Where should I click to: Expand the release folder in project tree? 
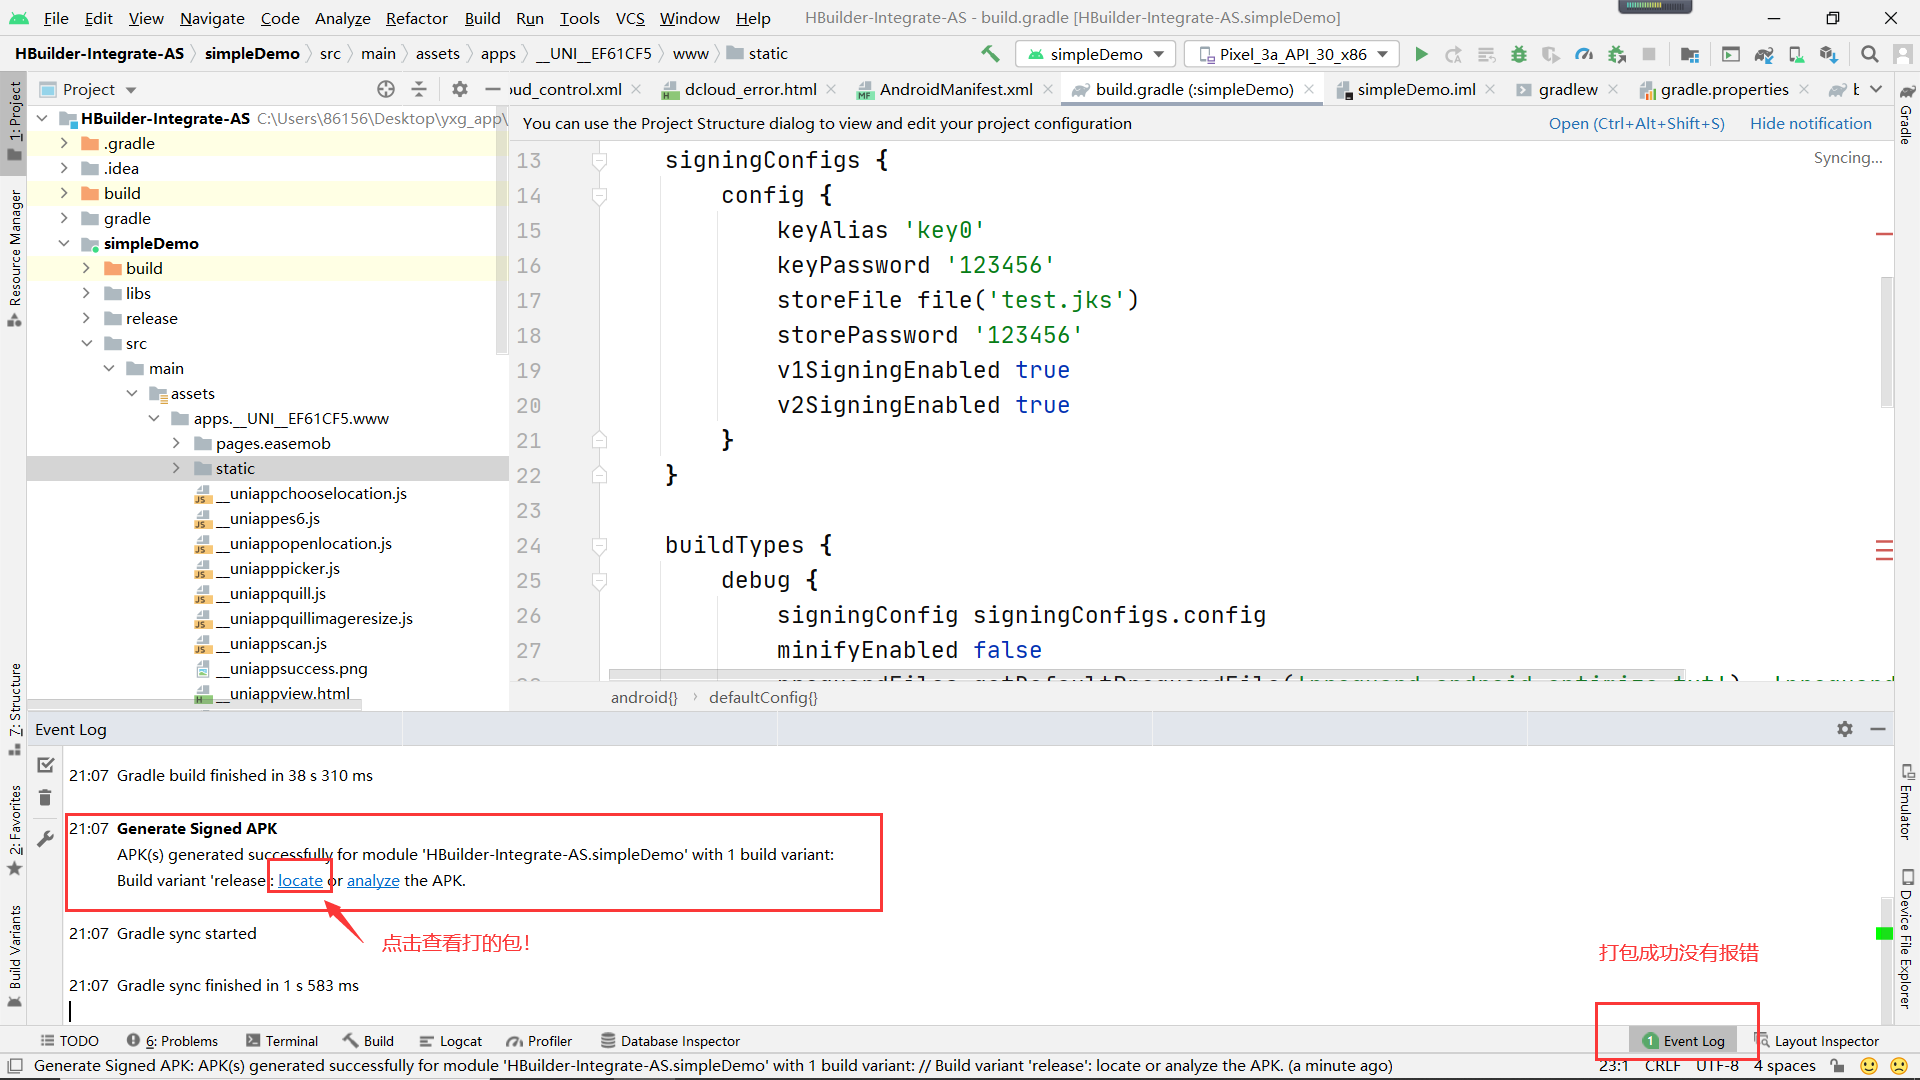(87, 318)
